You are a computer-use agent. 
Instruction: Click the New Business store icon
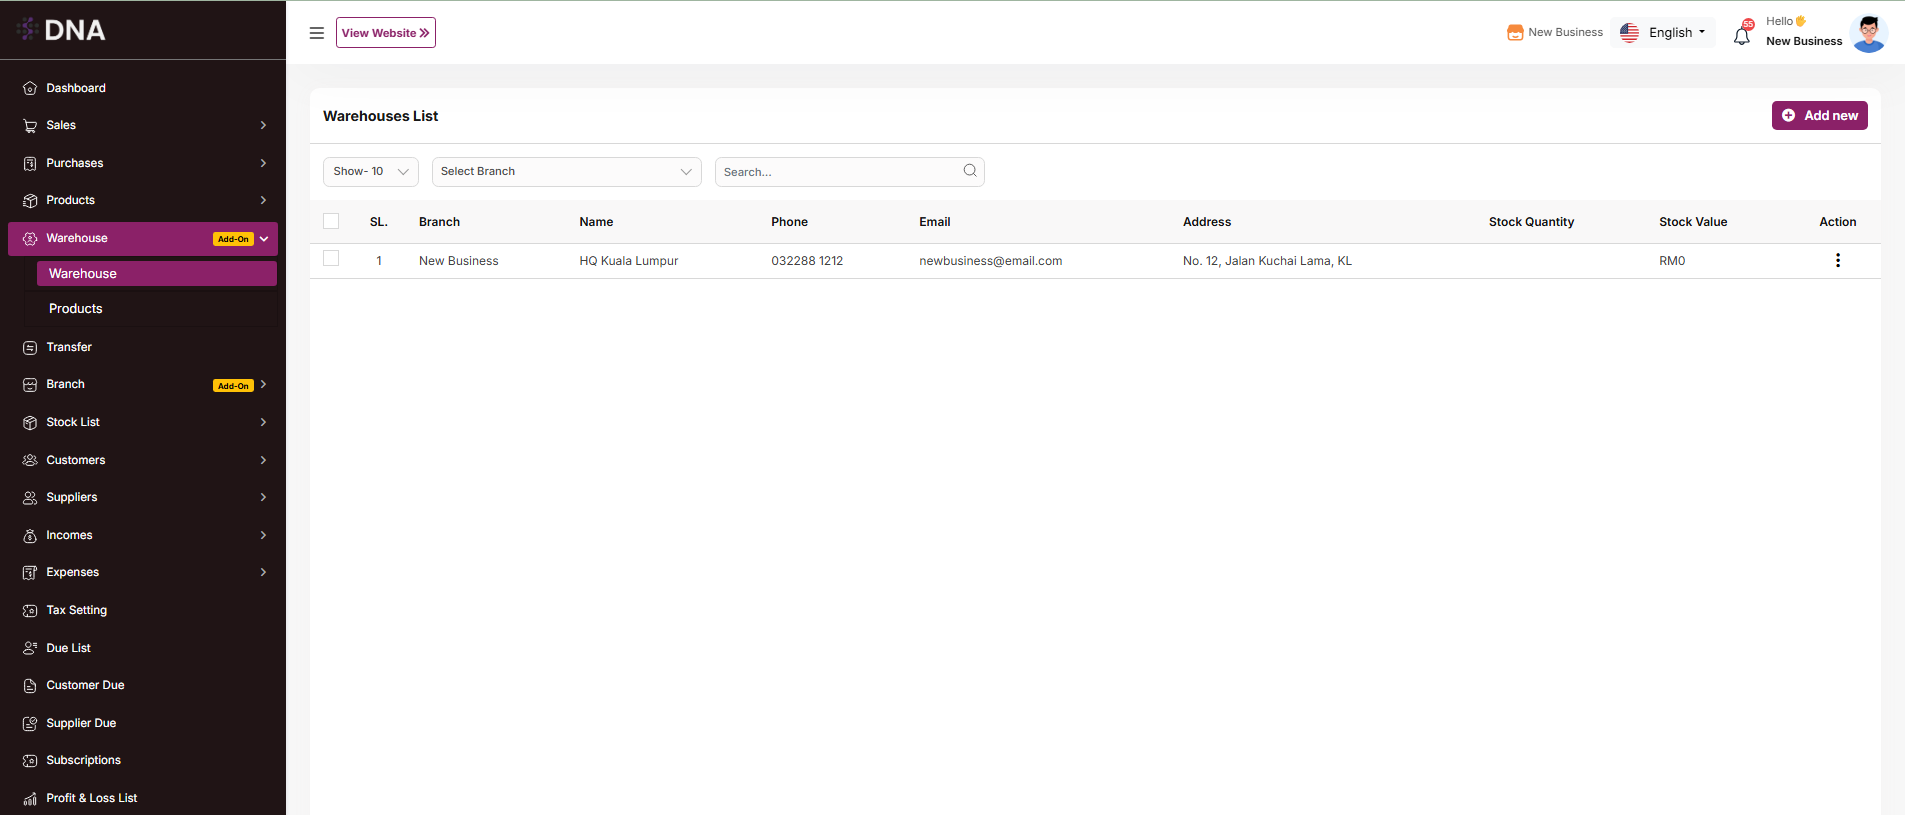(x=1515, y=33)
